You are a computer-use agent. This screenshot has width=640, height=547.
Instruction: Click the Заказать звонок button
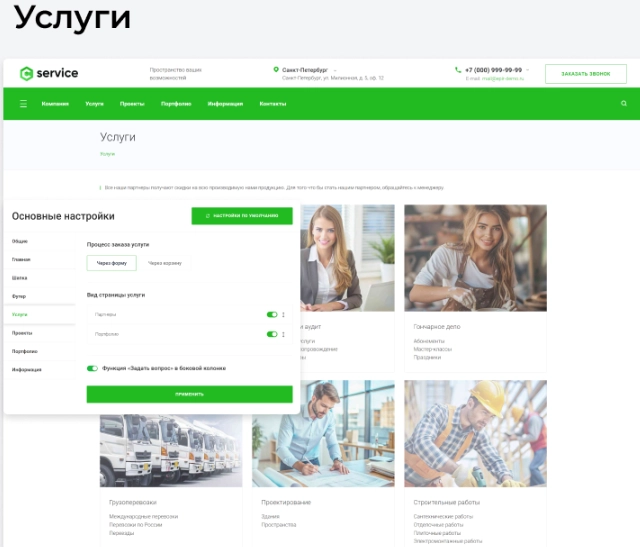pyautogui.click(x=586, y=74)
